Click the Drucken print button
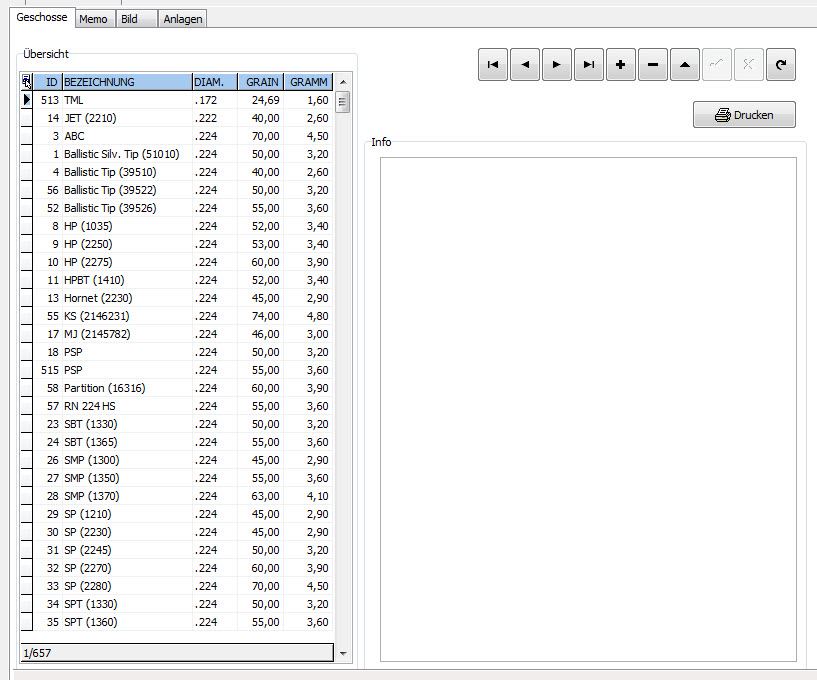 (x=744, y=115)
